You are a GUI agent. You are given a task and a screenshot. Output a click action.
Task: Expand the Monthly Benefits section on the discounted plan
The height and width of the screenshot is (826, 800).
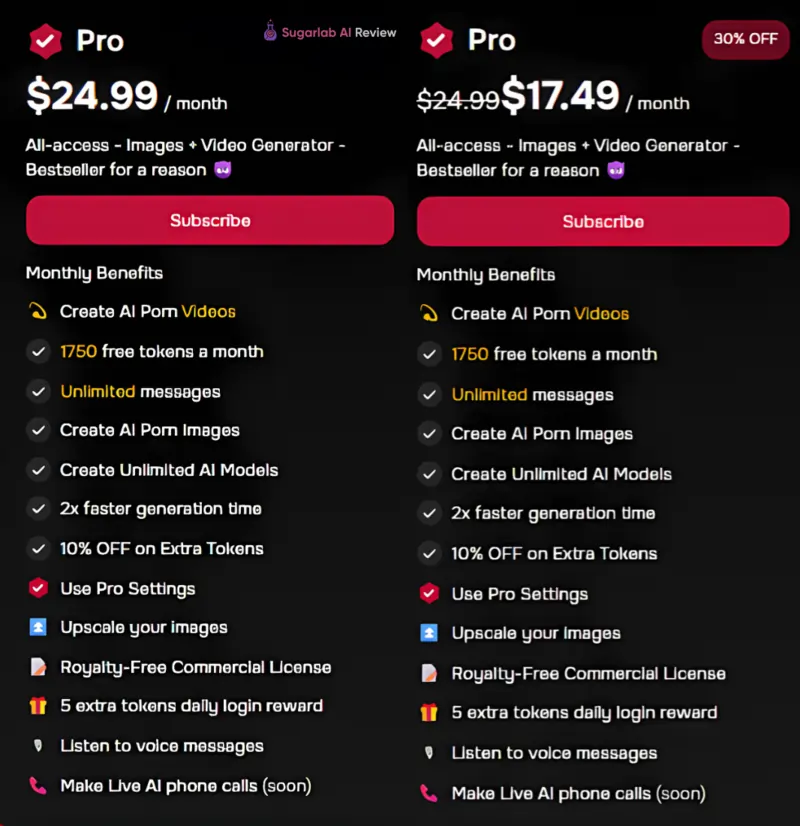486,274
